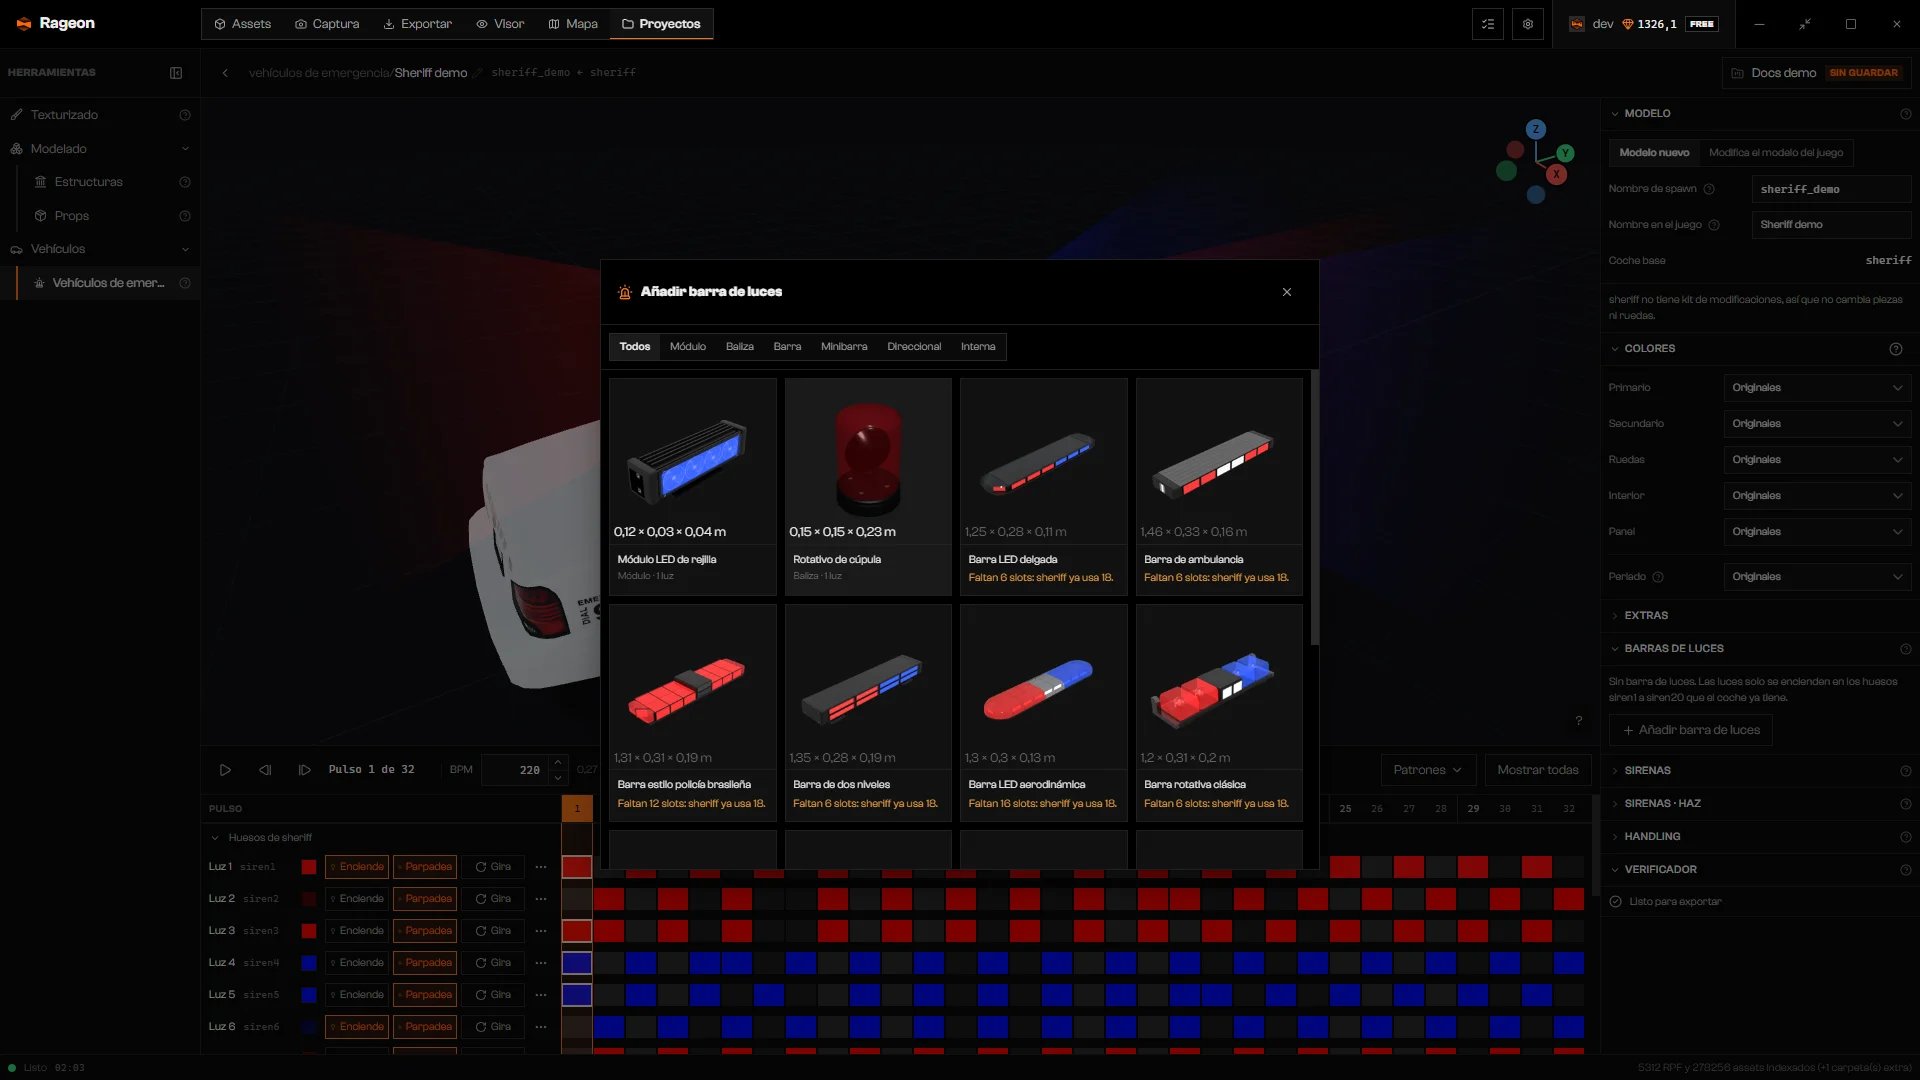
Task: Click Z axis on viewport gizmo
Action: 1536,129
